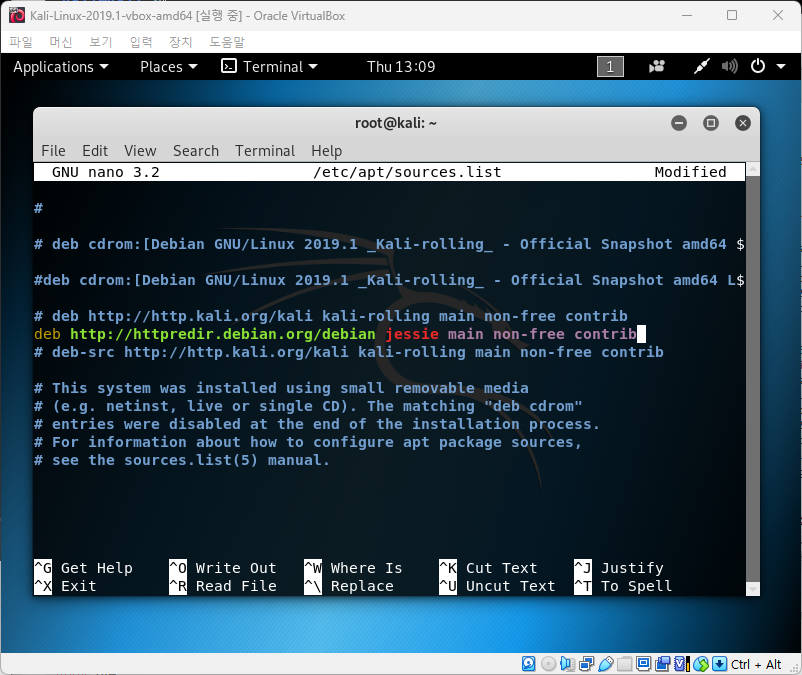Open VirtualBox 머신 menu

(x=61, y=42)
